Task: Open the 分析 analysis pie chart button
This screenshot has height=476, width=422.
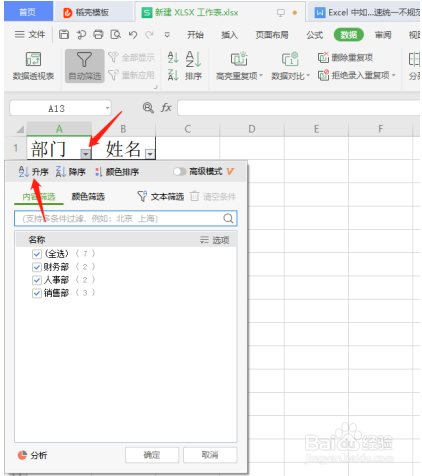Action: click(32, 455)
